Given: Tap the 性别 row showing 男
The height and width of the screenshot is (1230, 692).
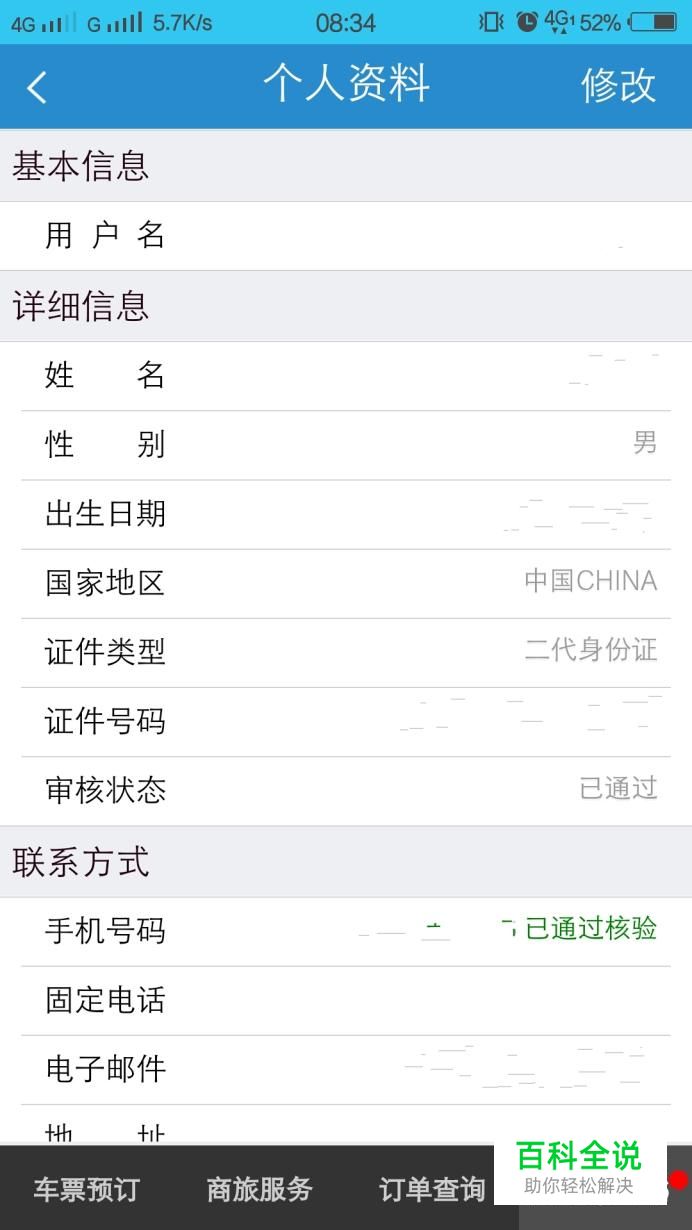Looking at the screenshot, I should [x=346, y=445].
